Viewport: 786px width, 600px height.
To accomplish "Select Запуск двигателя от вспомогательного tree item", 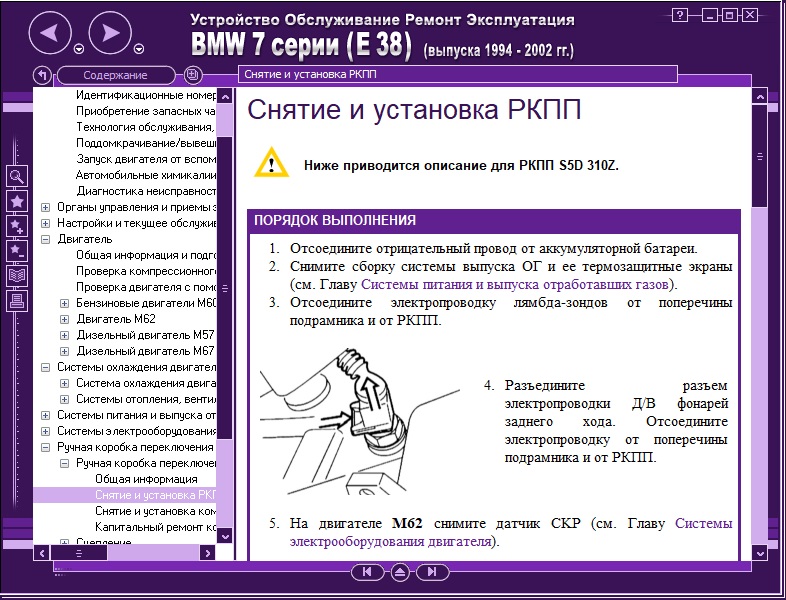I will coord(146,159).
